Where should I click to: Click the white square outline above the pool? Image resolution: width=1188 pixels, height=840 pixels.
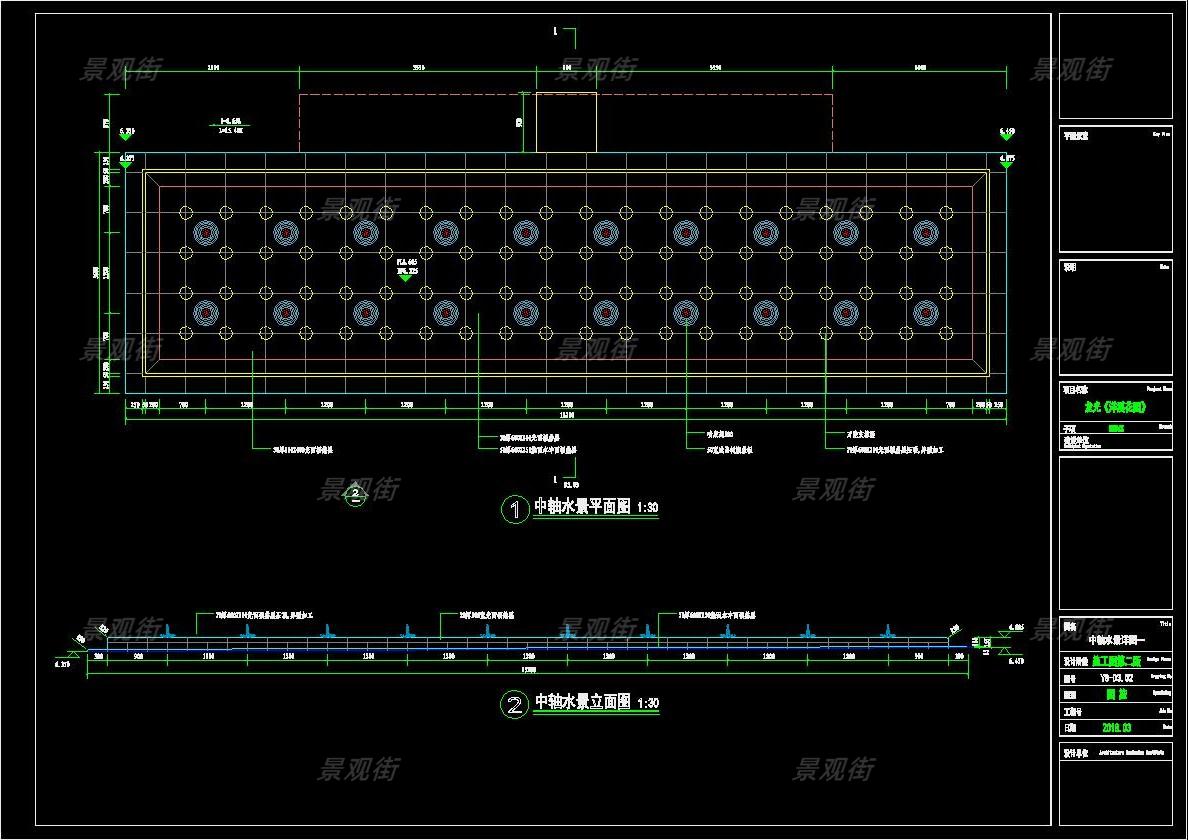pos(566,122)
